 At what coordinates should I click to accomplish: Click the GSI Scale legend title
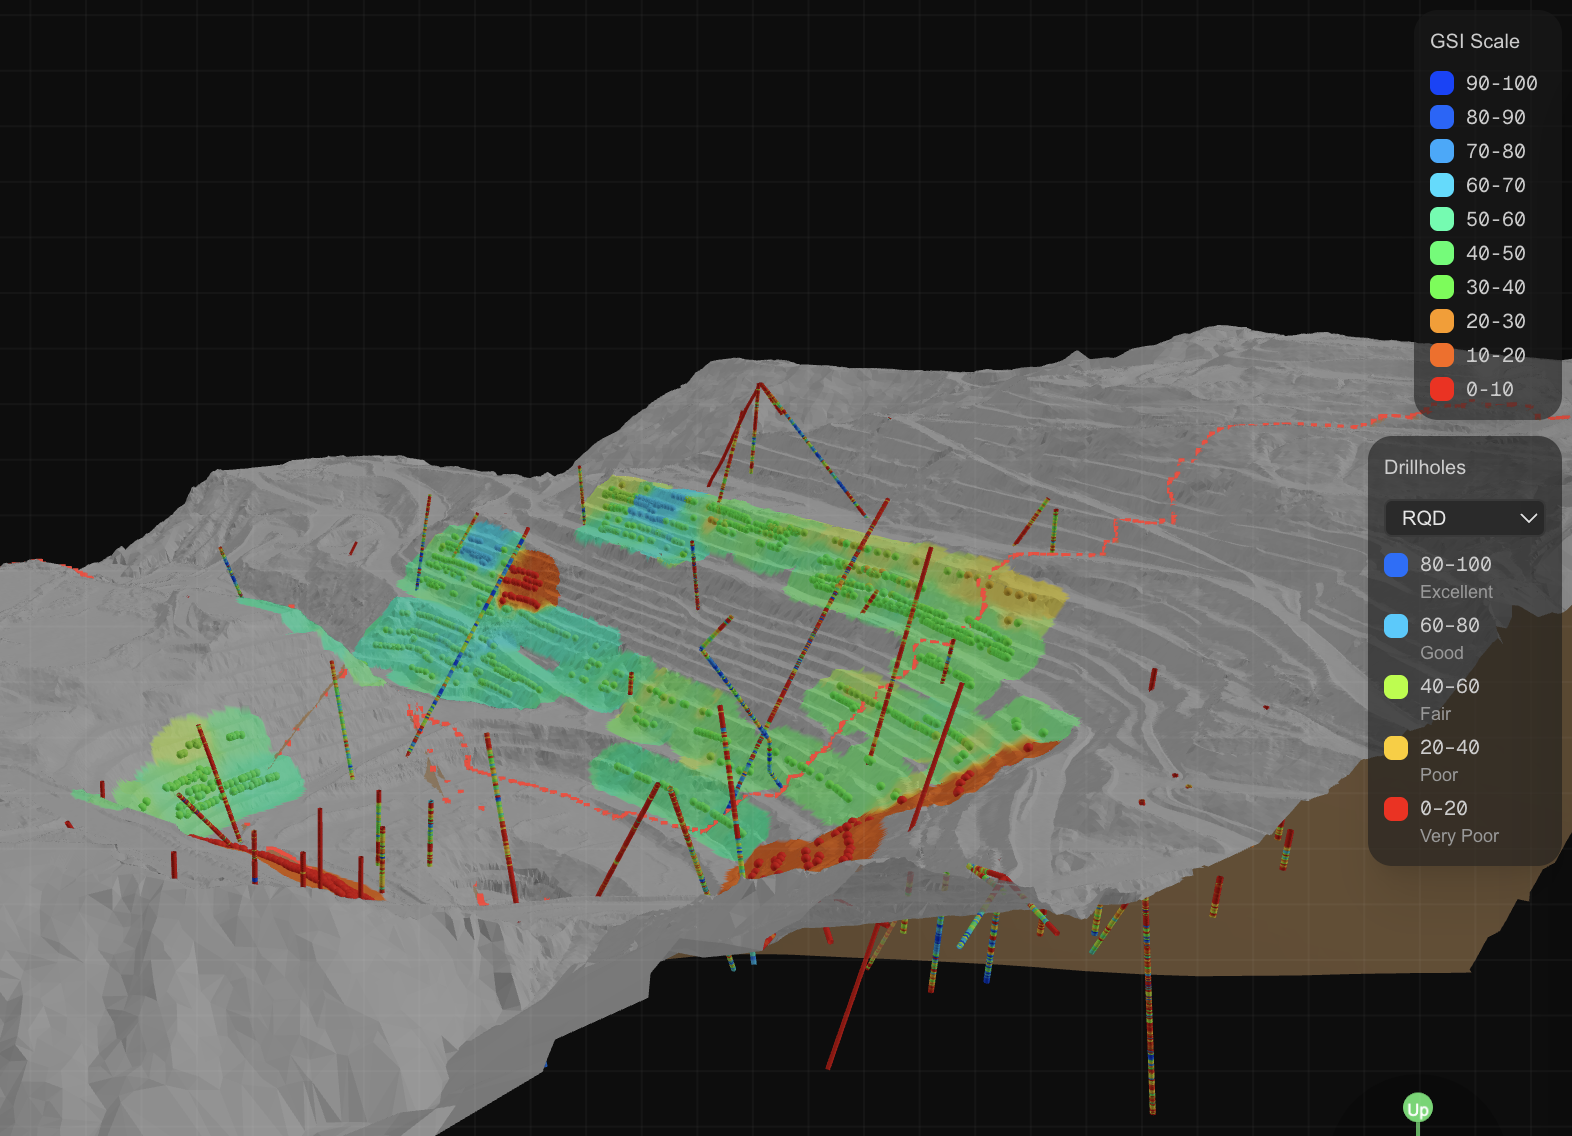click(x=1474, y=41)
